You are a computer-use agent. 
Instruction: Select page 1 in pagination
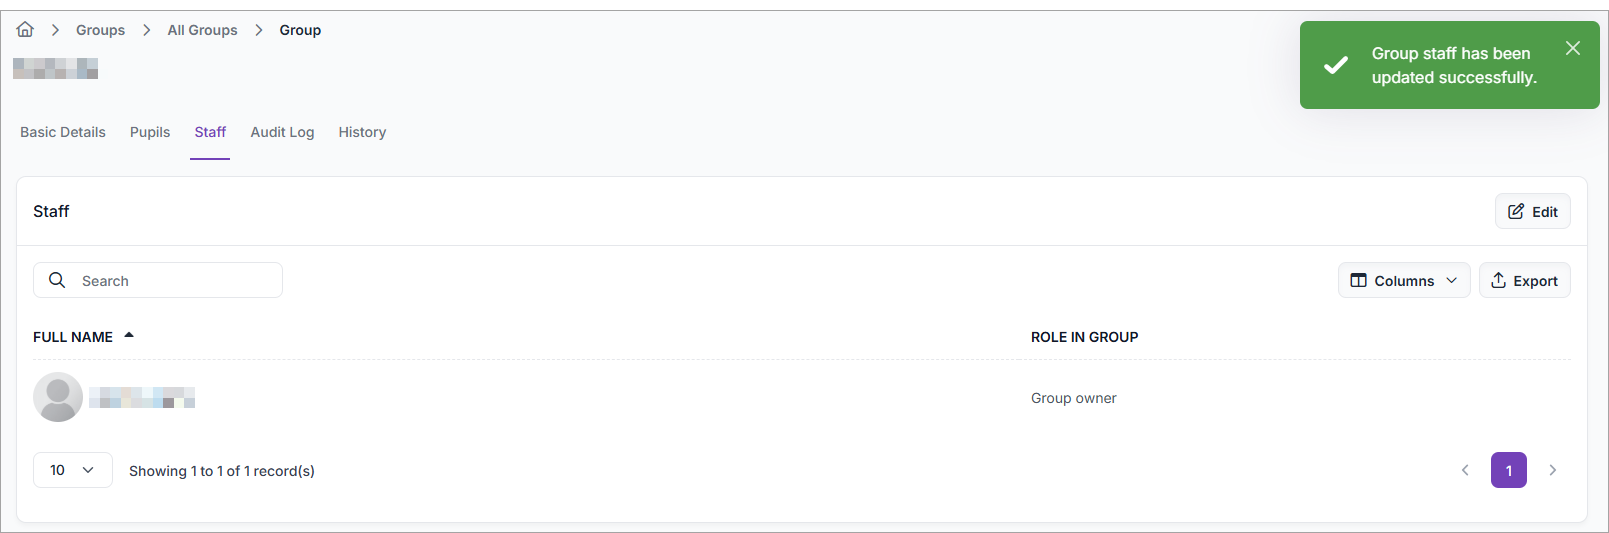[x=1508, y=470]
